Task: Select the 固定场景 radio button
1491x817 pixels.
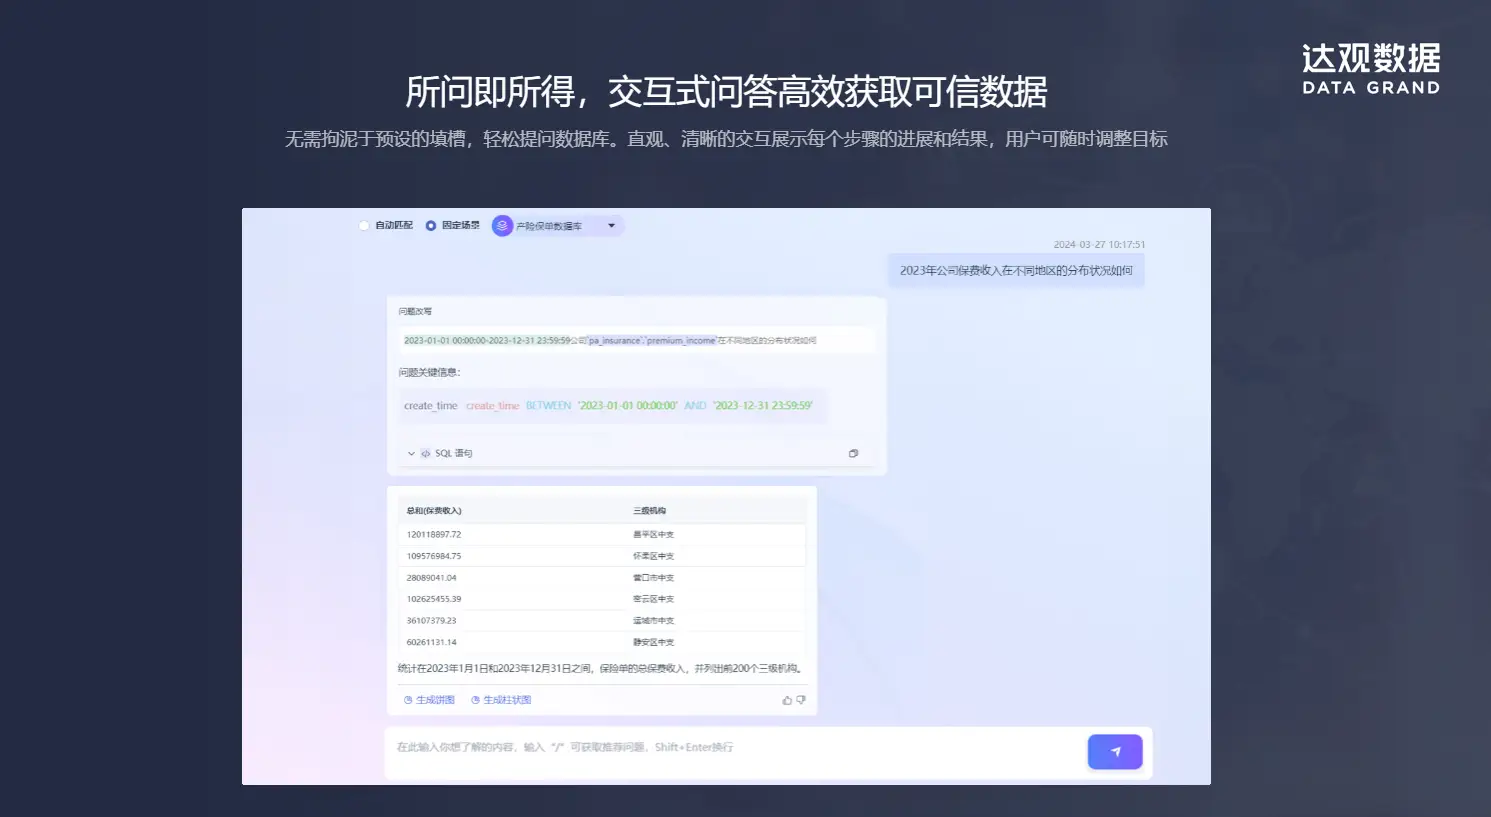Action: [x=431, y=225]
